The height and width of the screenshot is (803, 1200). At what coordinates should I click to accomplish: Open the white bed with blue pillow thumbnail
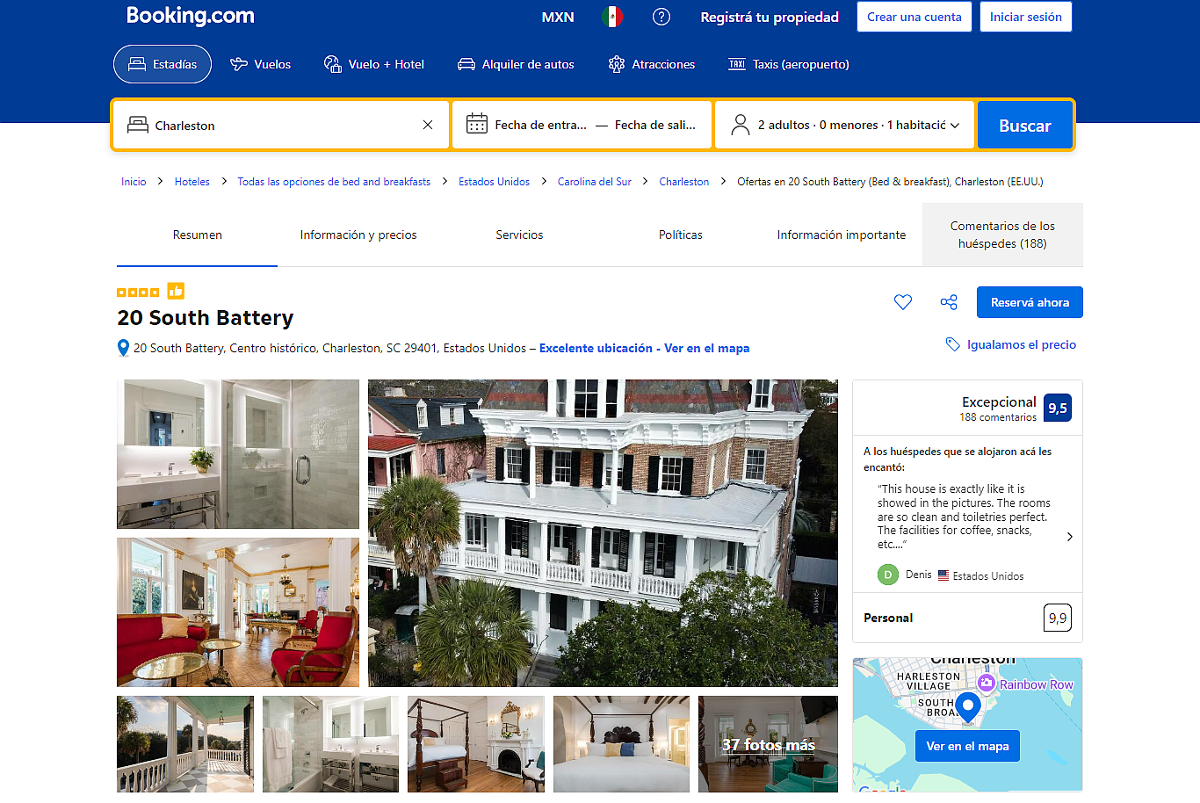pos(621,744)
